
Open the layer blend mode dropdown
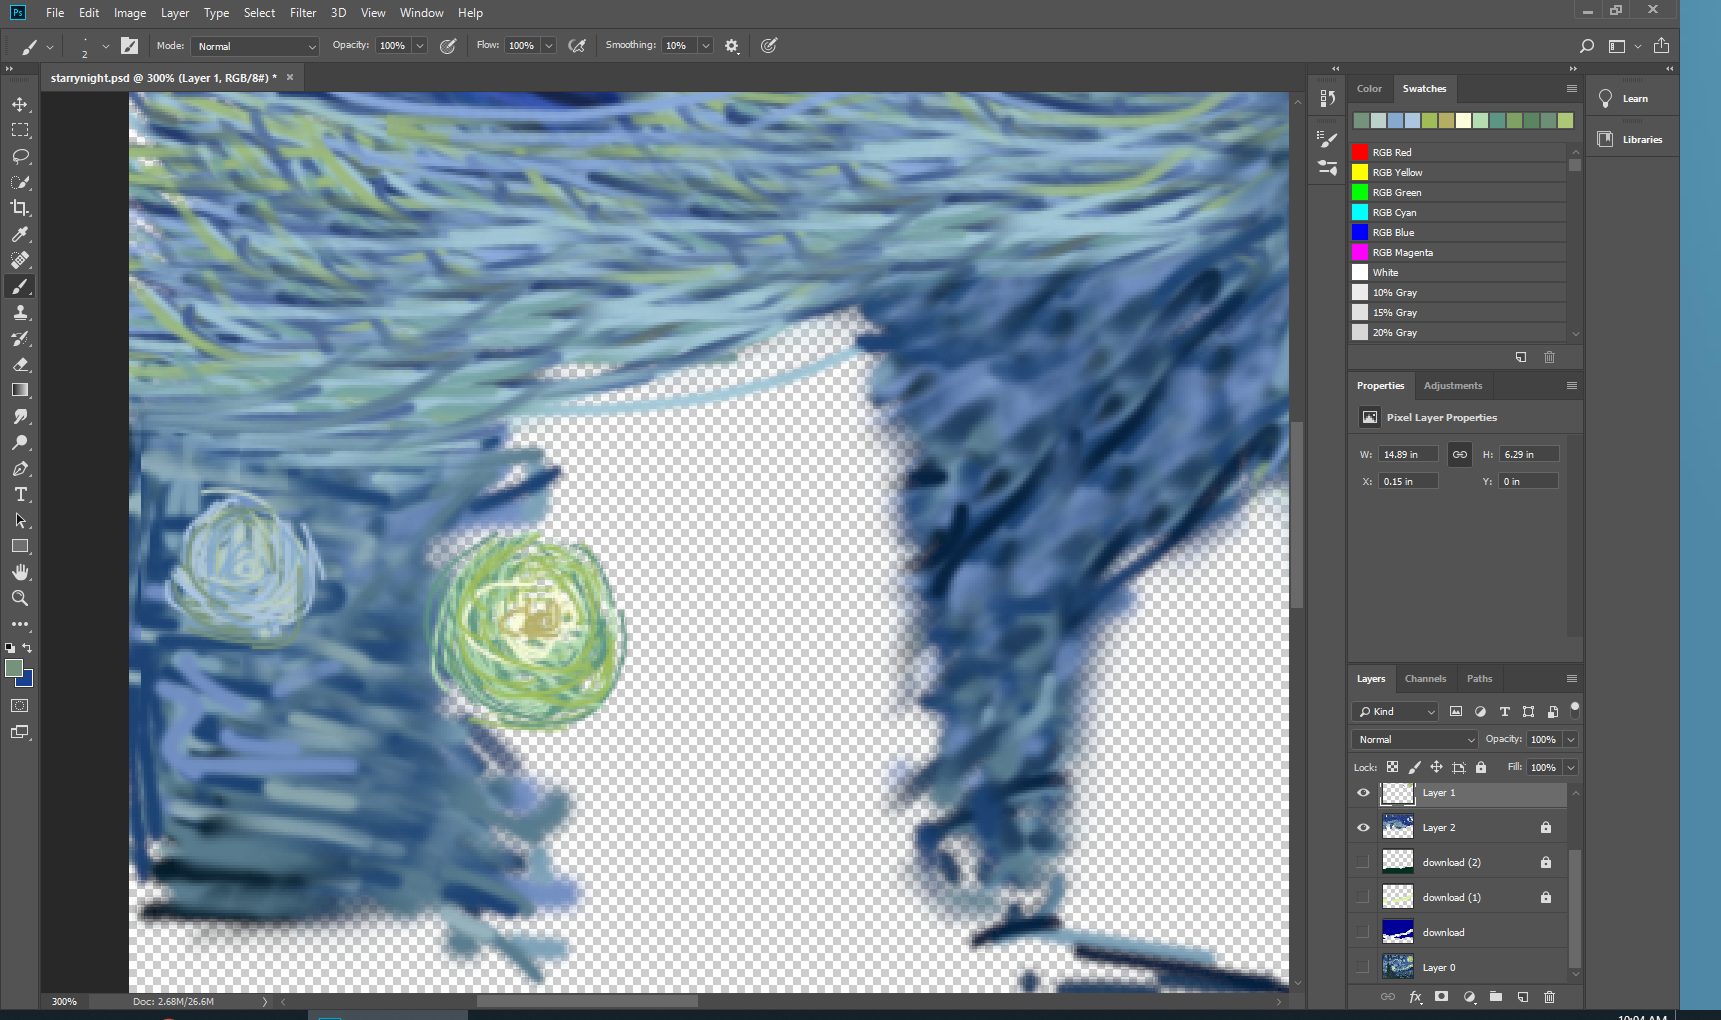click(x=1414, y=740)
